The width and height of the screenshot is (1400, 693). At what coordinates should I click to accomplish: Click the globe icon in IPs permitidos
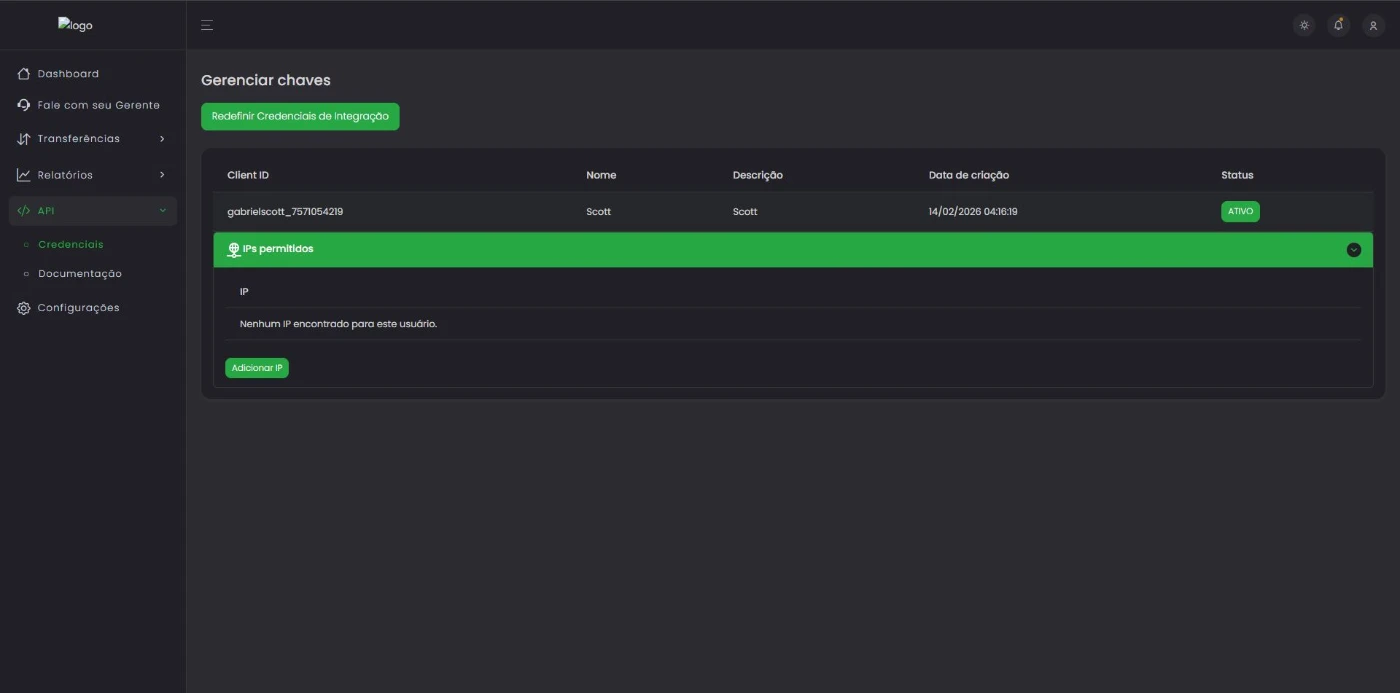(x=234, y=249)
